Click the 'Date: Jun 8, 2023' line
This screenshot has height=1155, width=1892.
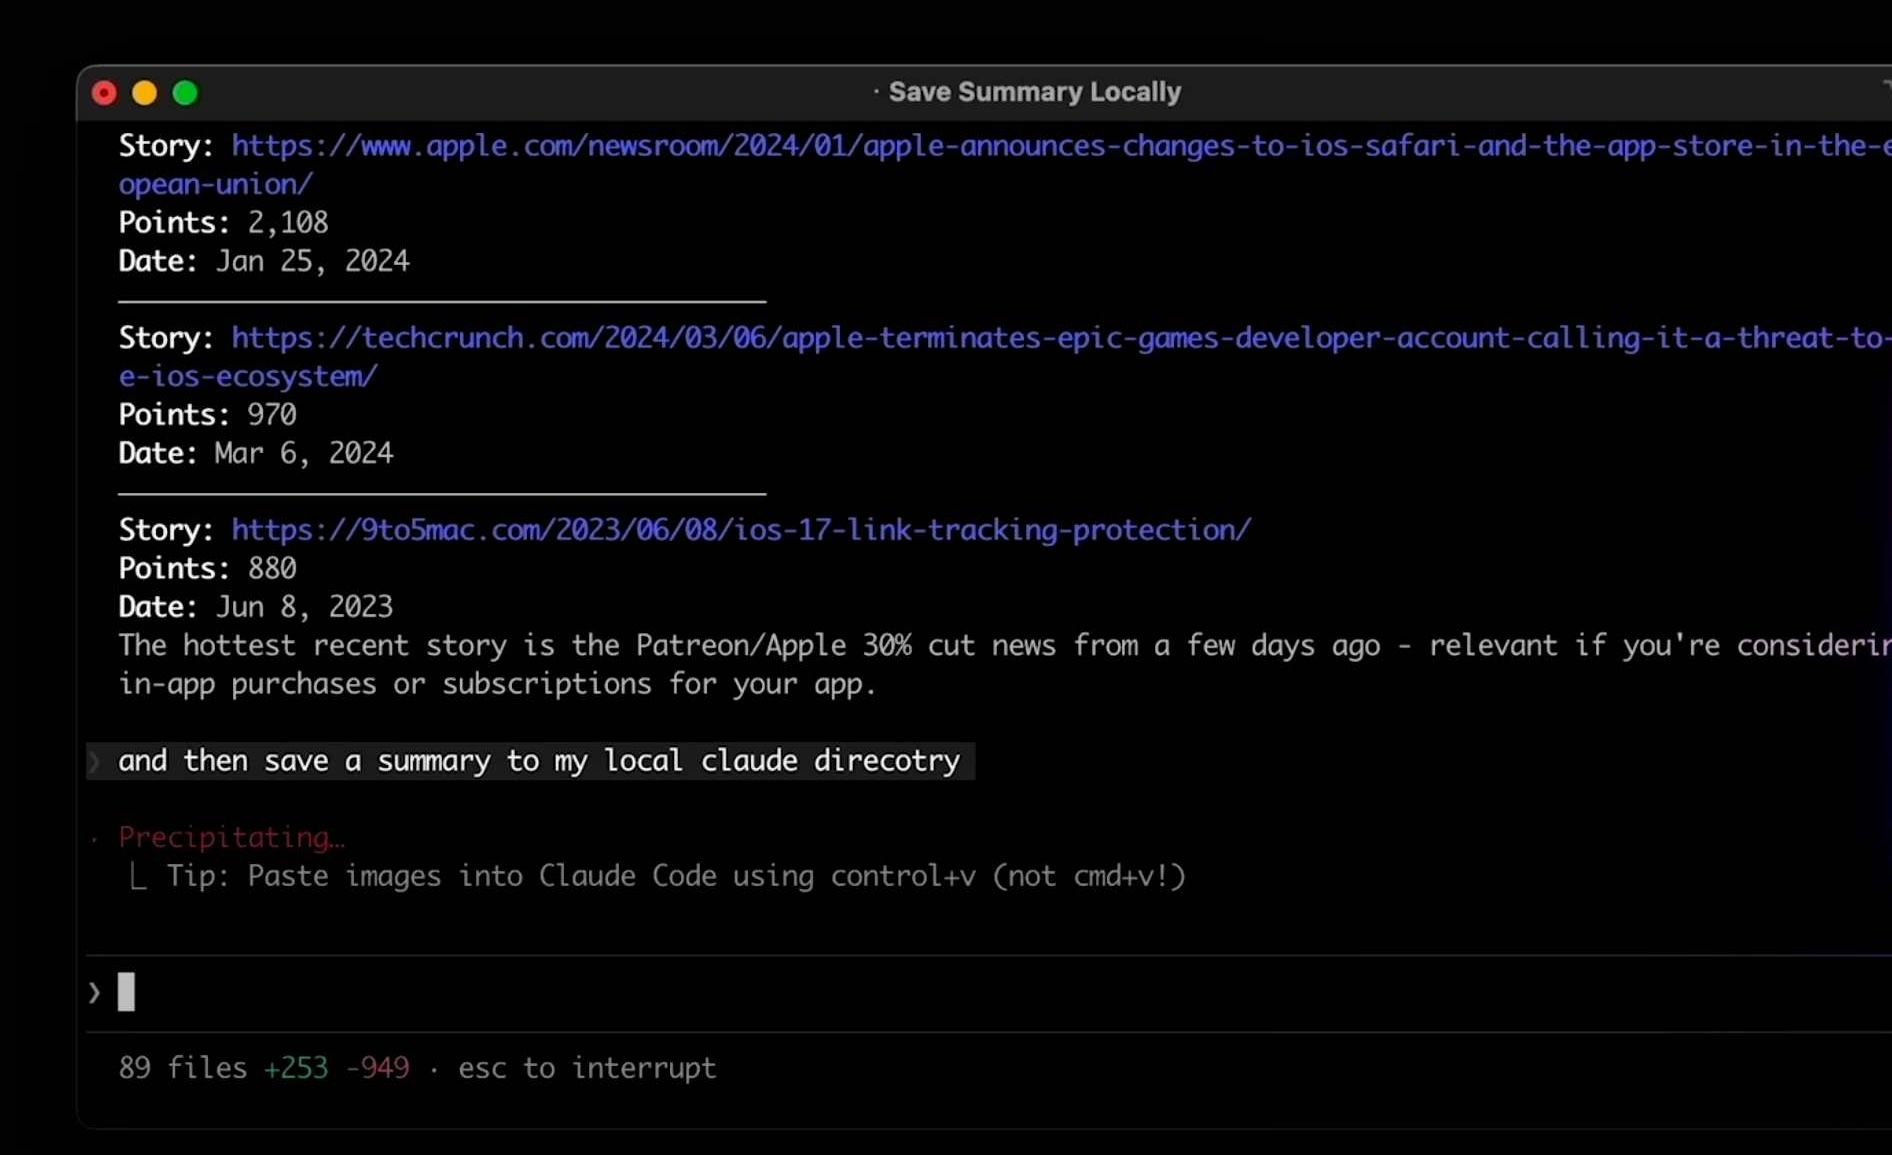[x=256, y=607]
